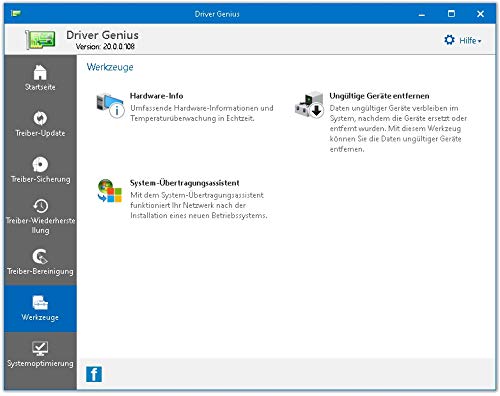
Task: Click the System-Übertragungsassistent Windows icon
Action: point(110,191)
